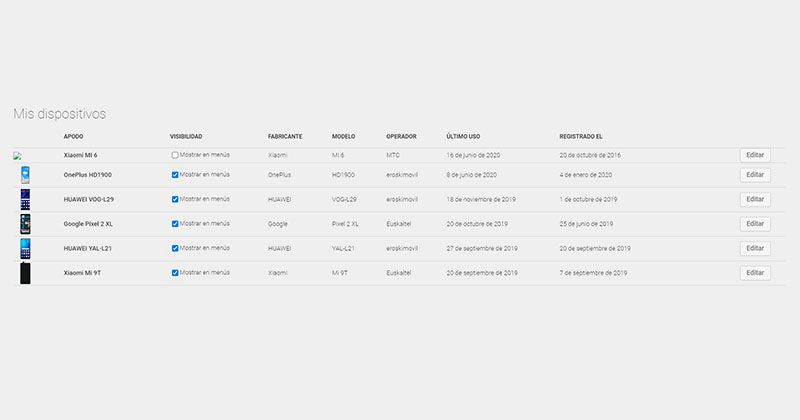Edit the HUAWEI YAL-L21 entry
Image resolution: width=800 pixels, height=420 pixels.
pos(755,249)
